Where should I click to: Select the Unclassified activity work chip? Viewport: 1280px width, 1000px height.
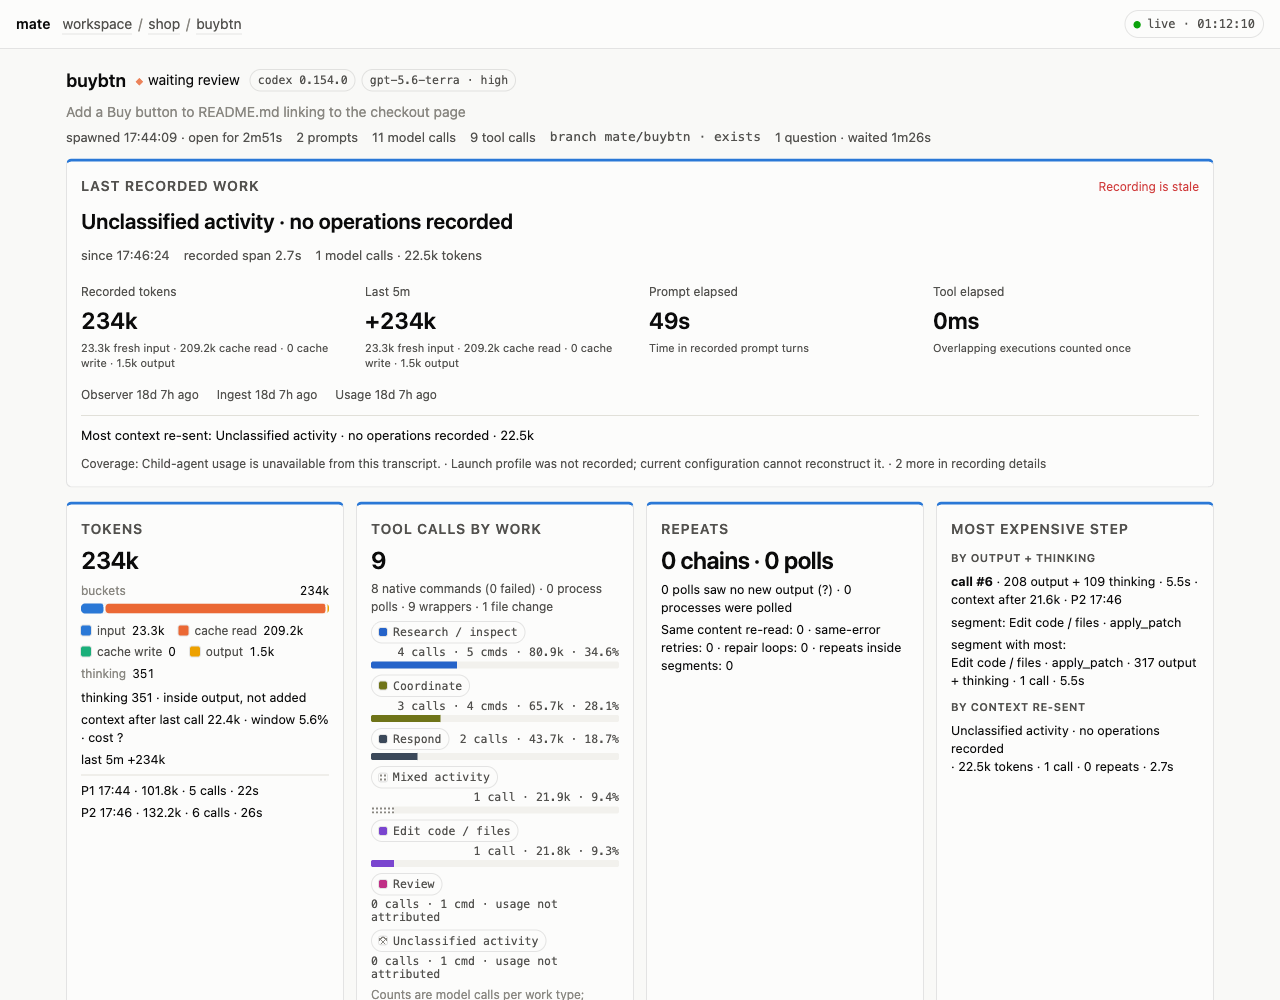point(459,941)
